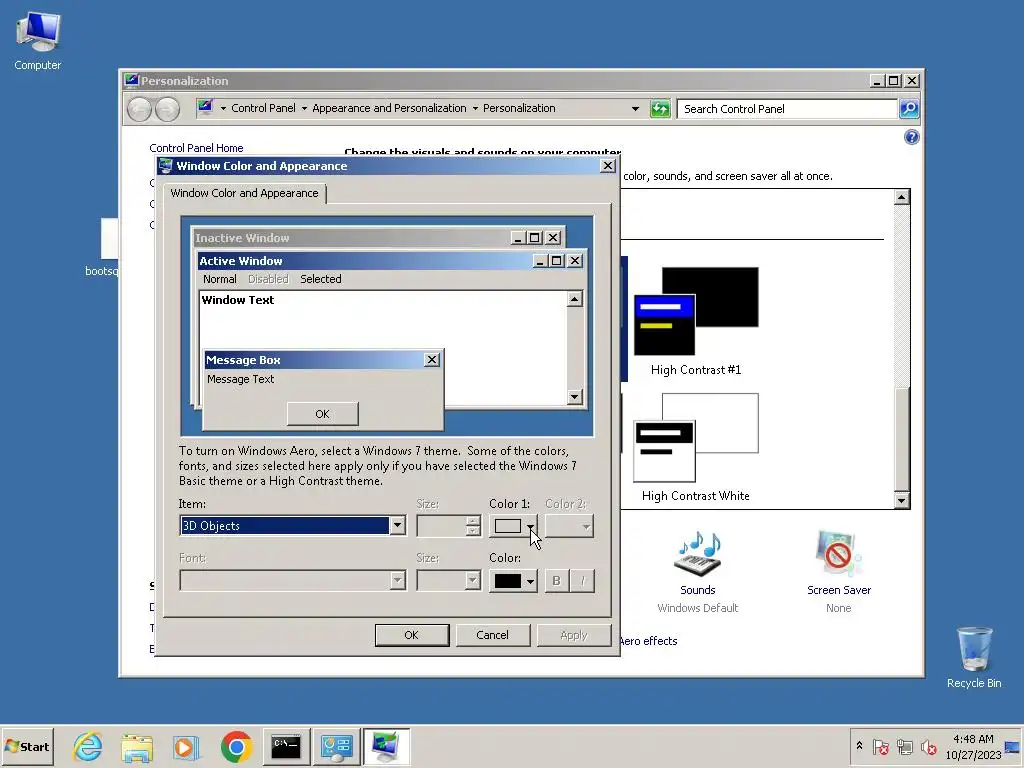
Task: Click the preview OK button under Message Text
Action: tap(323, 414)
